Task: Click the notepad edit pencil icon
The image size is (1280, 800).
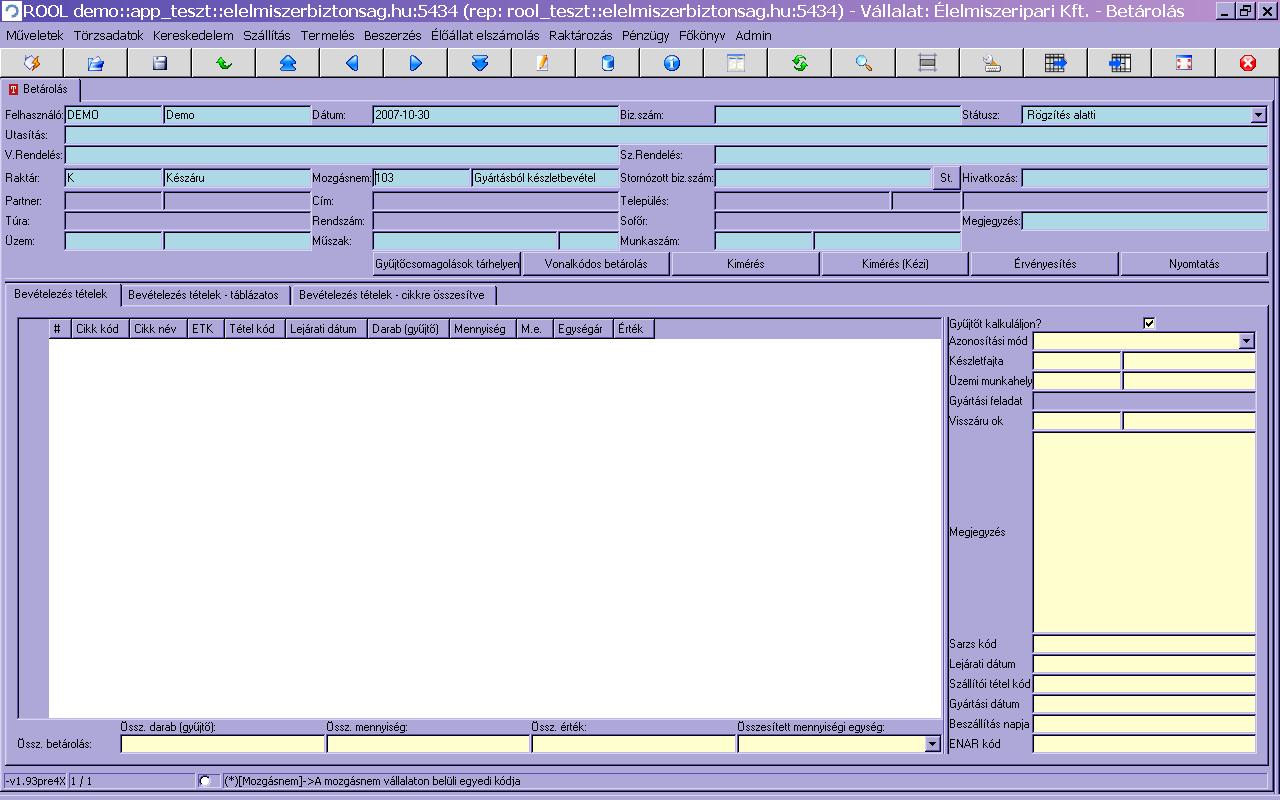Action: pos(543,63)
